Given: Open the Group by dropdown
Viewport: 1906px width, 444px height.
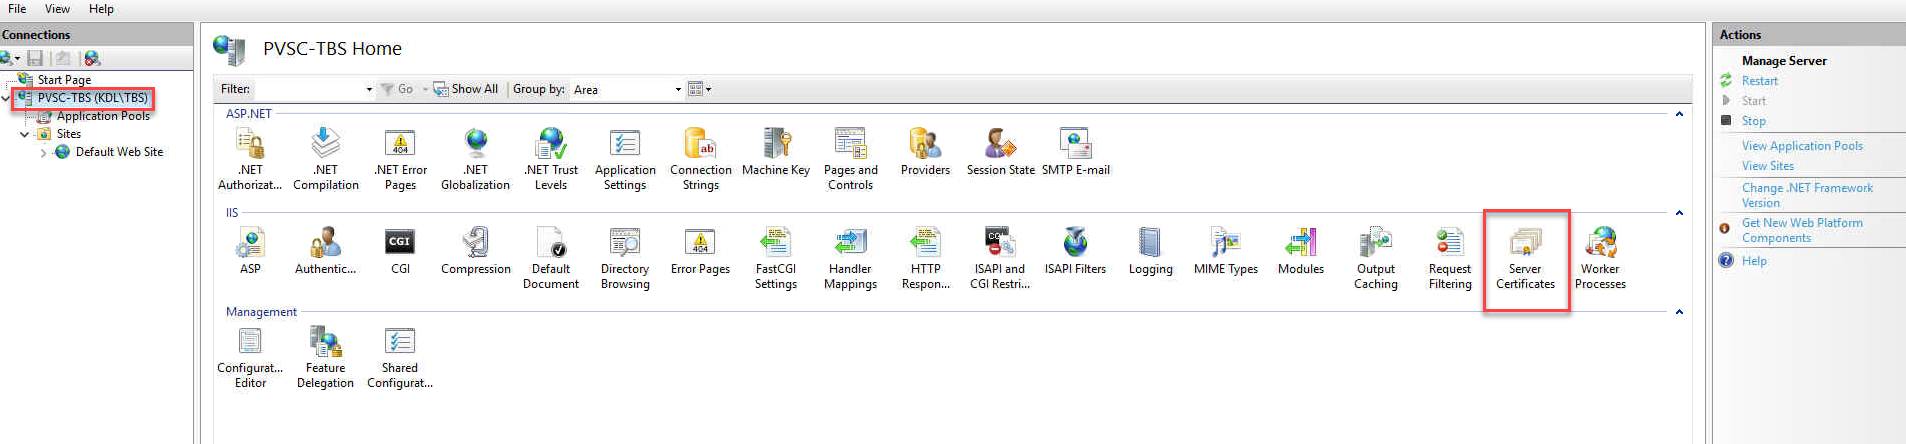Looking at the screenshot, I should click(x=677, y=90).
